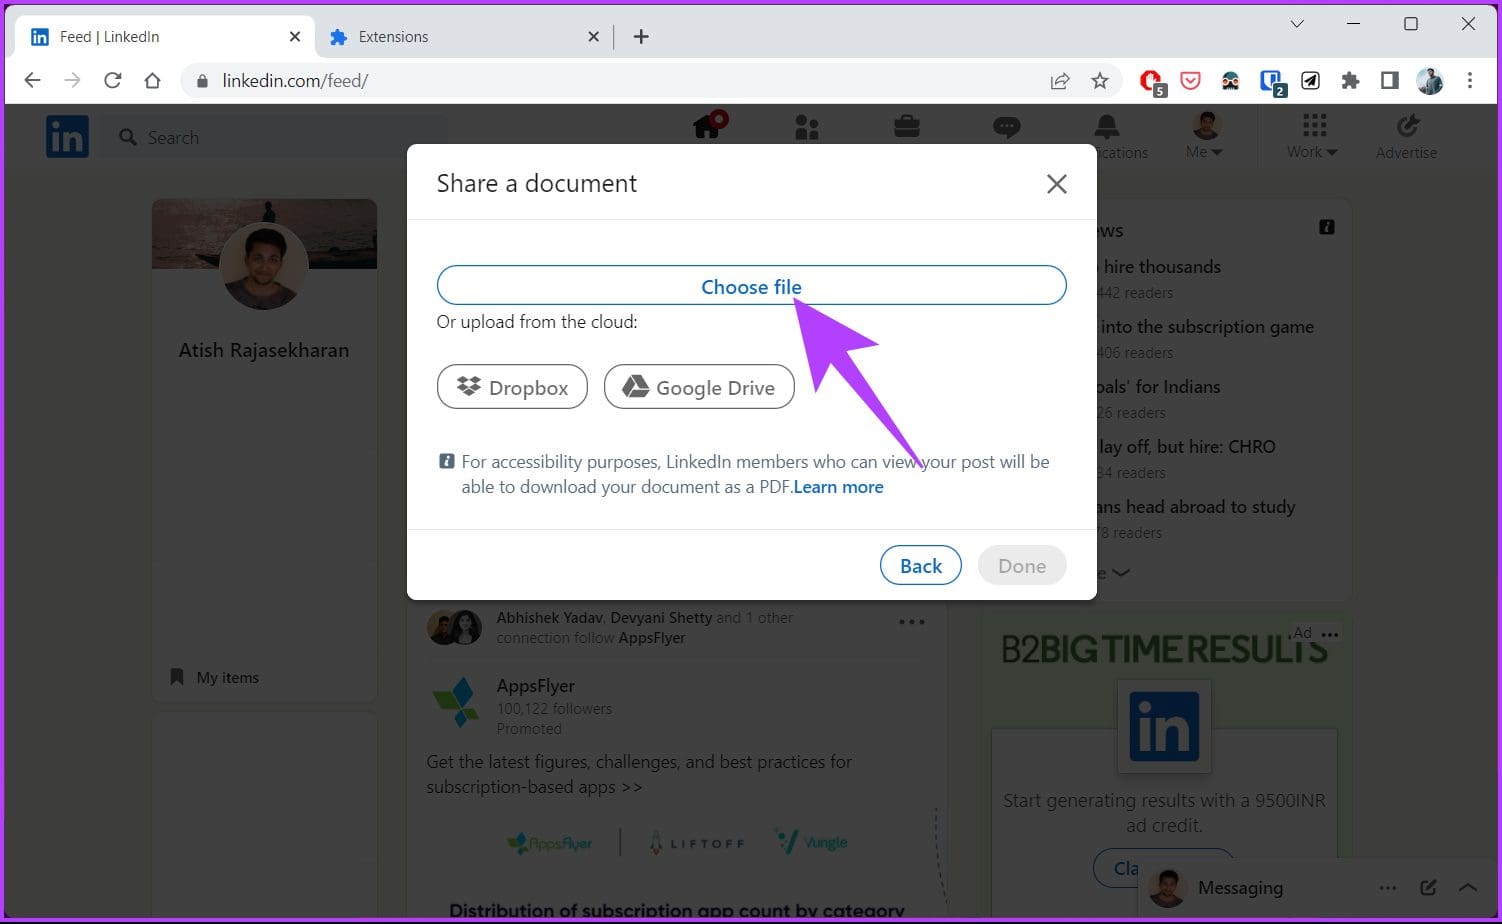Open the Extensions puzzle menu
This screenshot has height=924, width=1502.
(1350, 81)
